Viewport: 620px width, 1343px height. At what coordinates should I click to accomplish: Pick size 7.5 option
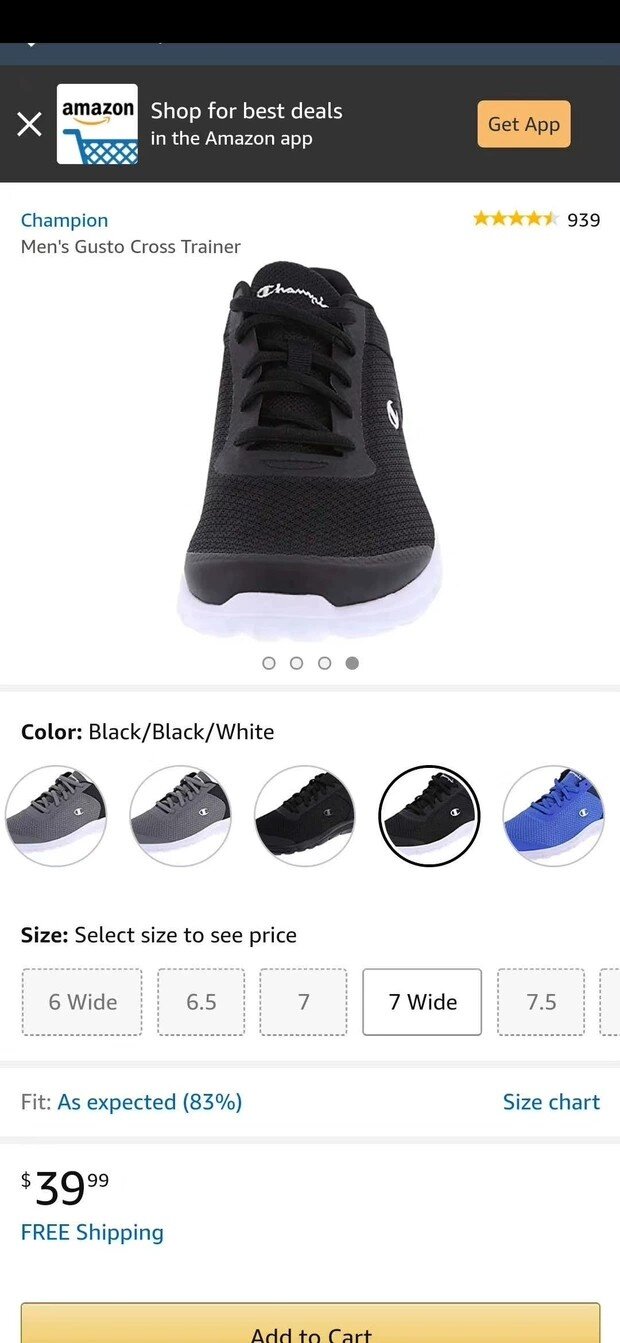click(541, 1002)
